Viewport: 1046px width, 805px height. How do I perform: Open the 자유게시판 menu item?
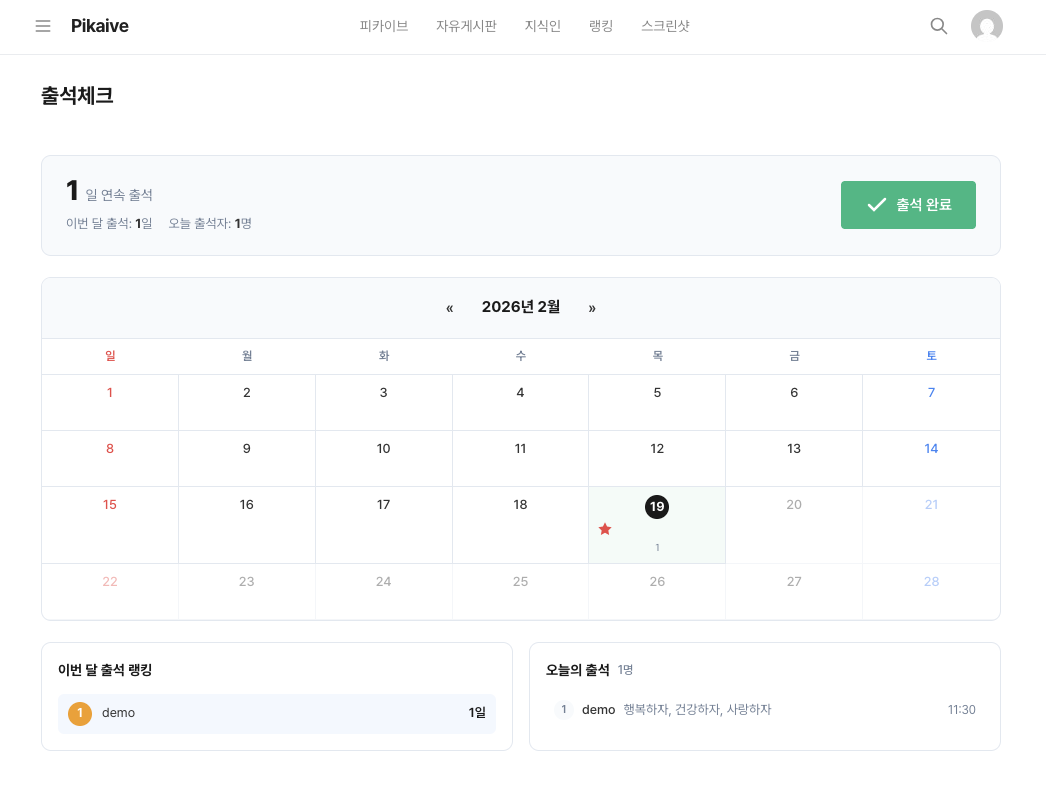(466, 26)
